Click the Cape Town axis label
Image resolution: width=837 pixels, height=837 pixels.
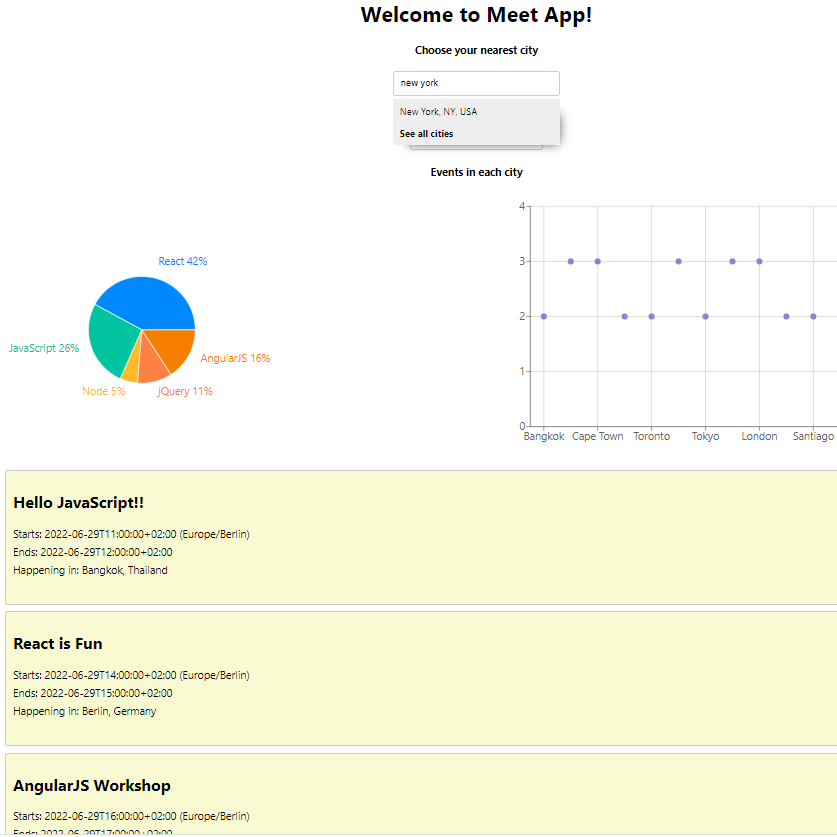coord(598,436)
